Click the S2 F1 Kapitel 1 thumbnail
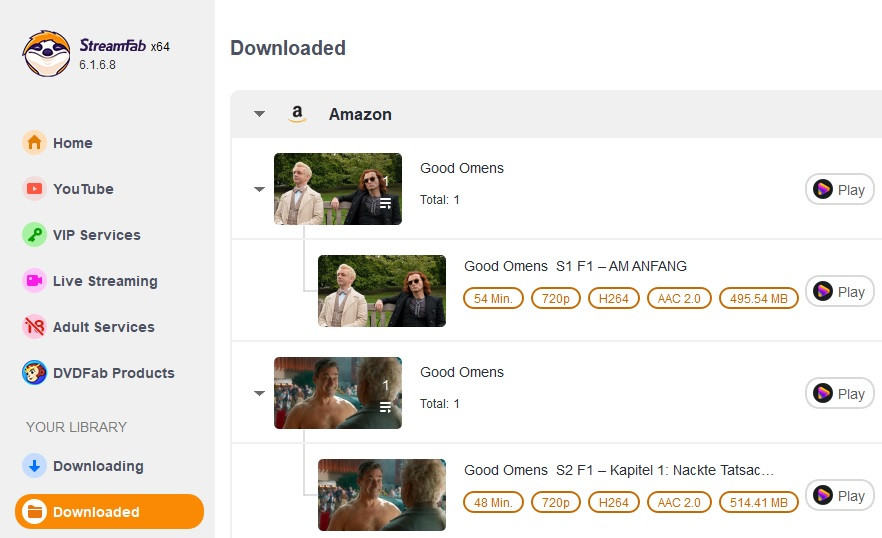882x538 pixels. point(382,495)
